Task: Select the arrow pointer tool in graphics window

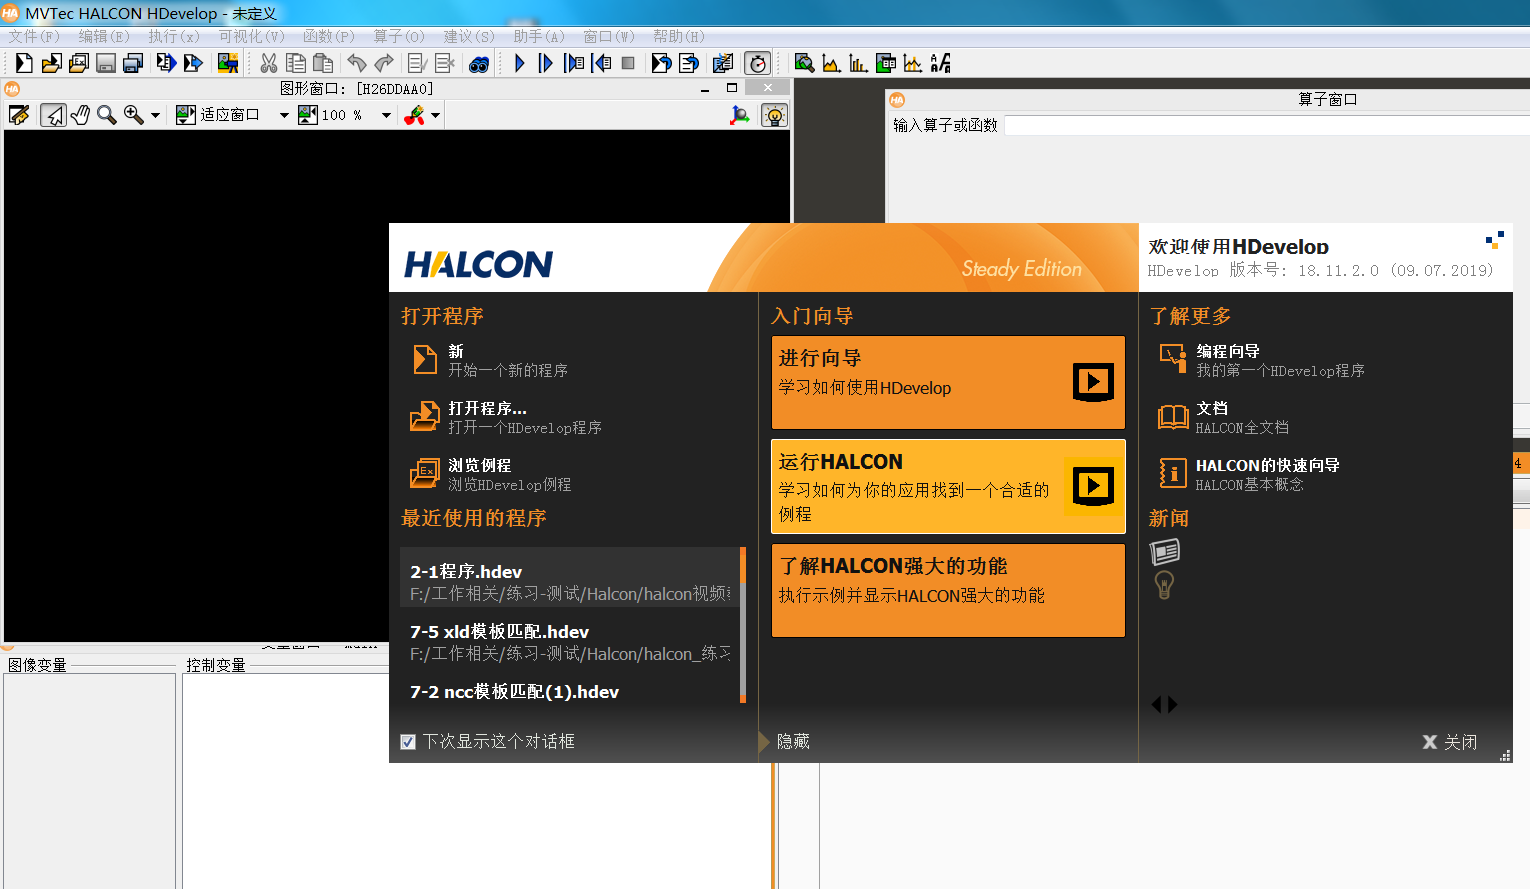Action: click(53, 115)
